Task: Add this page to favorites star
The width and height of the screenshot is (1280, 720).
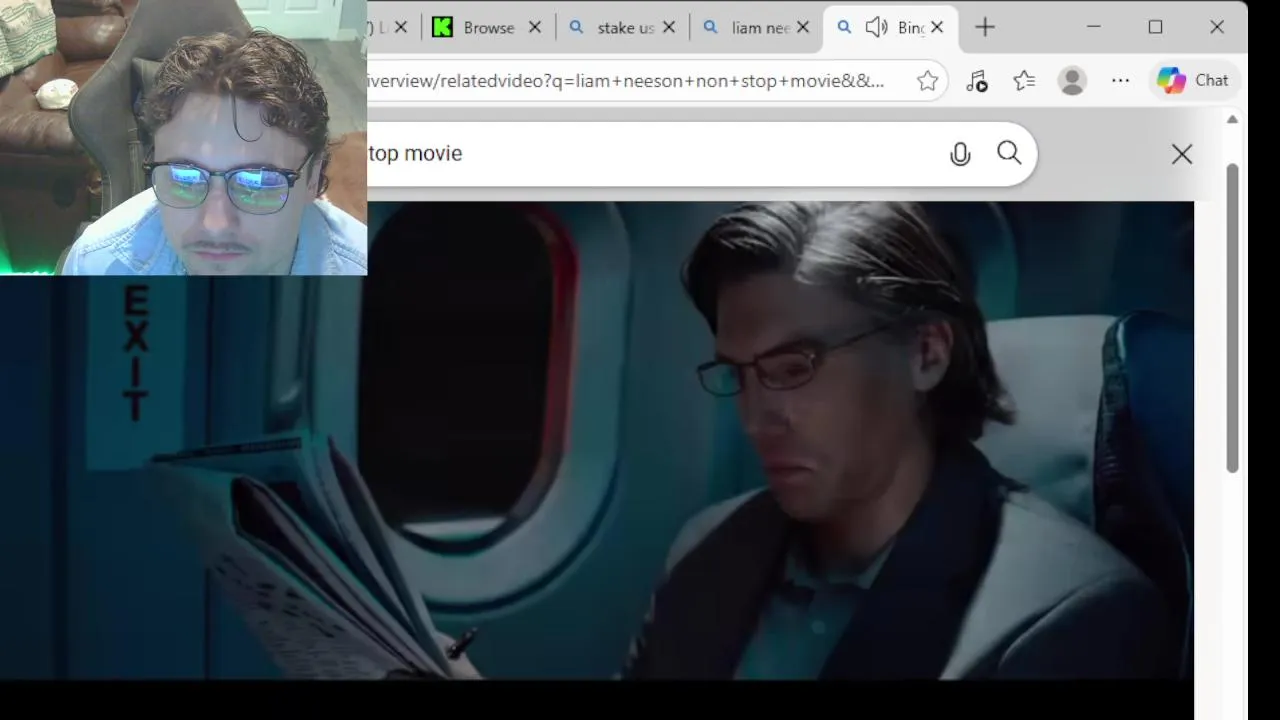Action: (928, 81)
